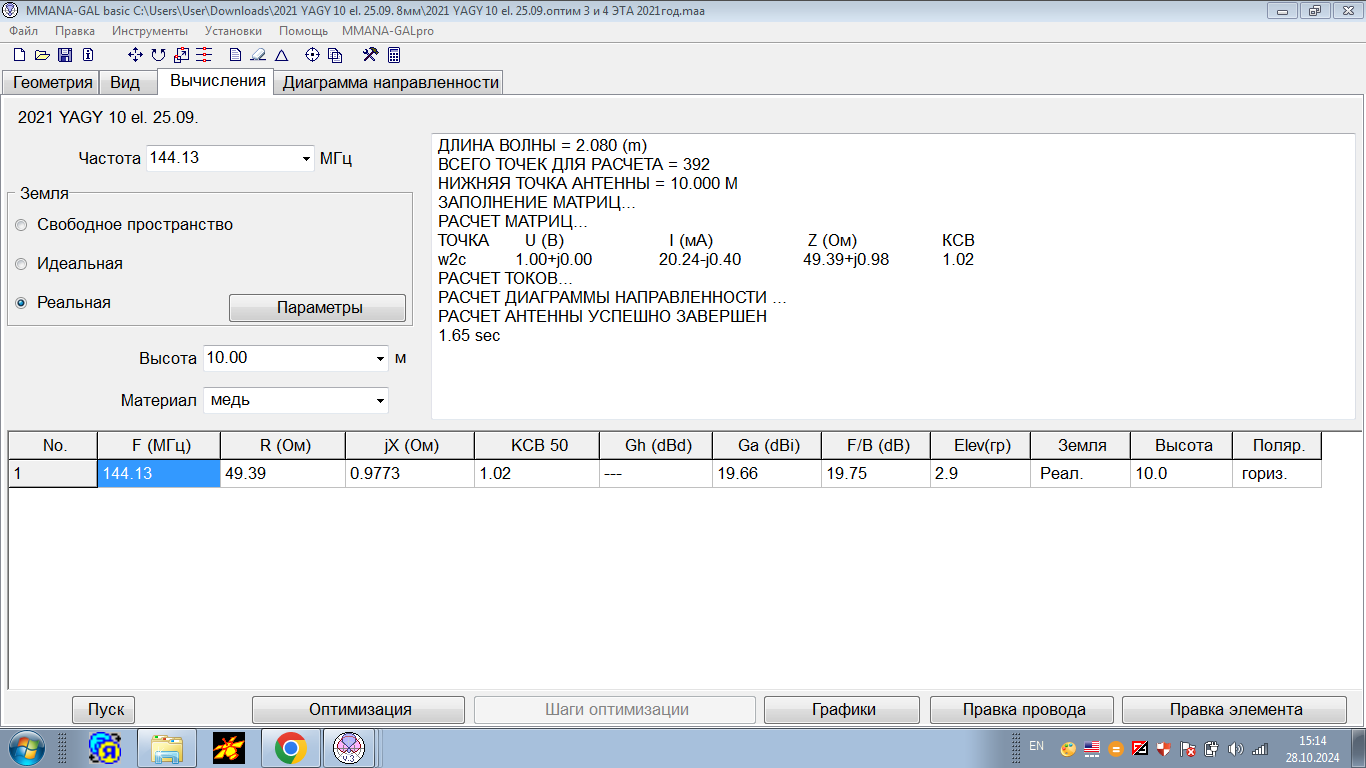Open the Высота height dropdown list
This screenshot has height=768, width=1366.
pos(380,358)
